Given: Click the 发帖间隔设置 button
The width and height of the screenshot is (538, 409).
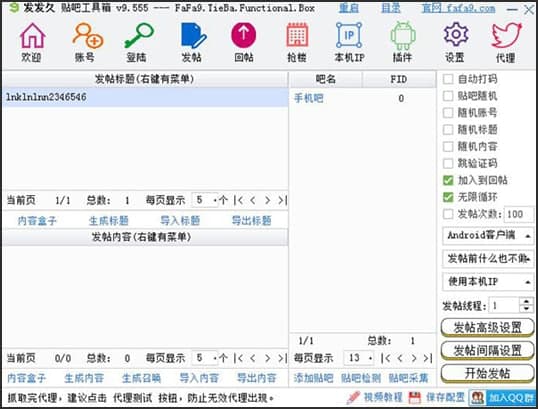Looking at the screenshot, I should 488,351.
